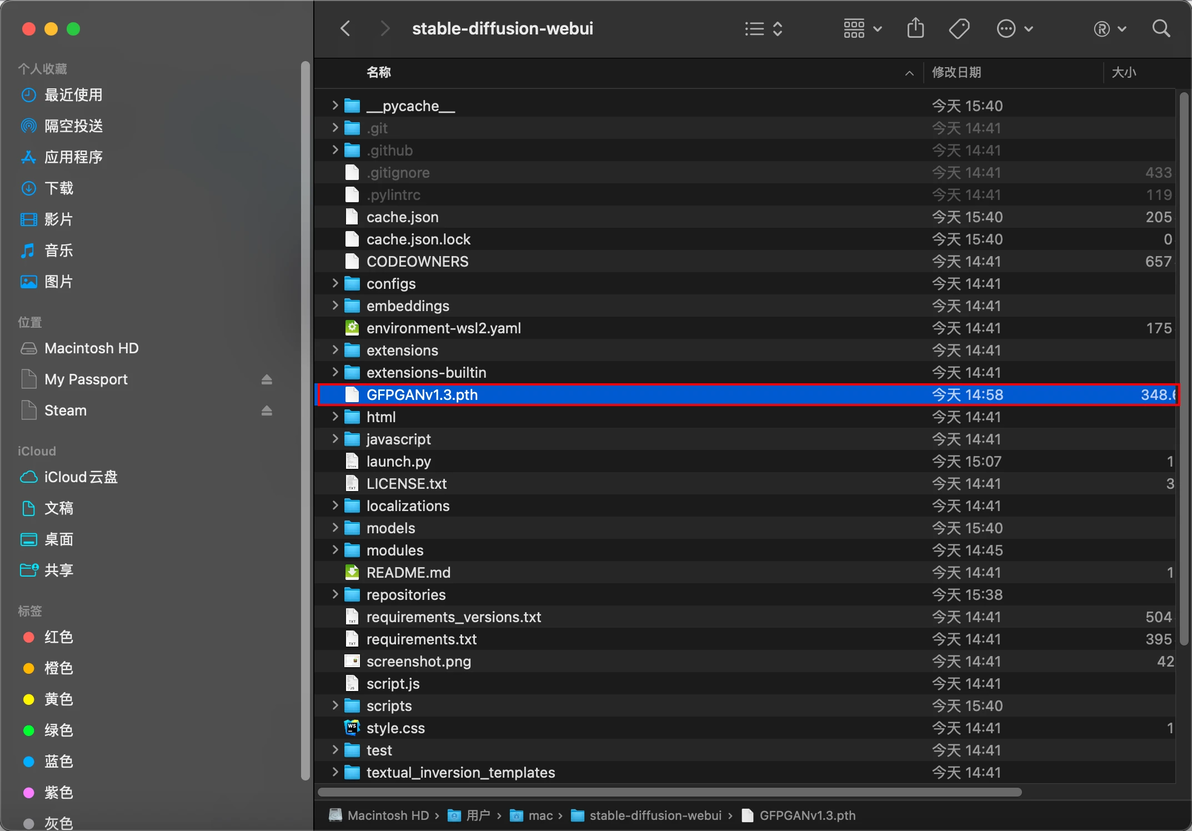This screenshot has width=1192, height=831.
Task: Eject the My Passport drive
Action: [267, 379]
